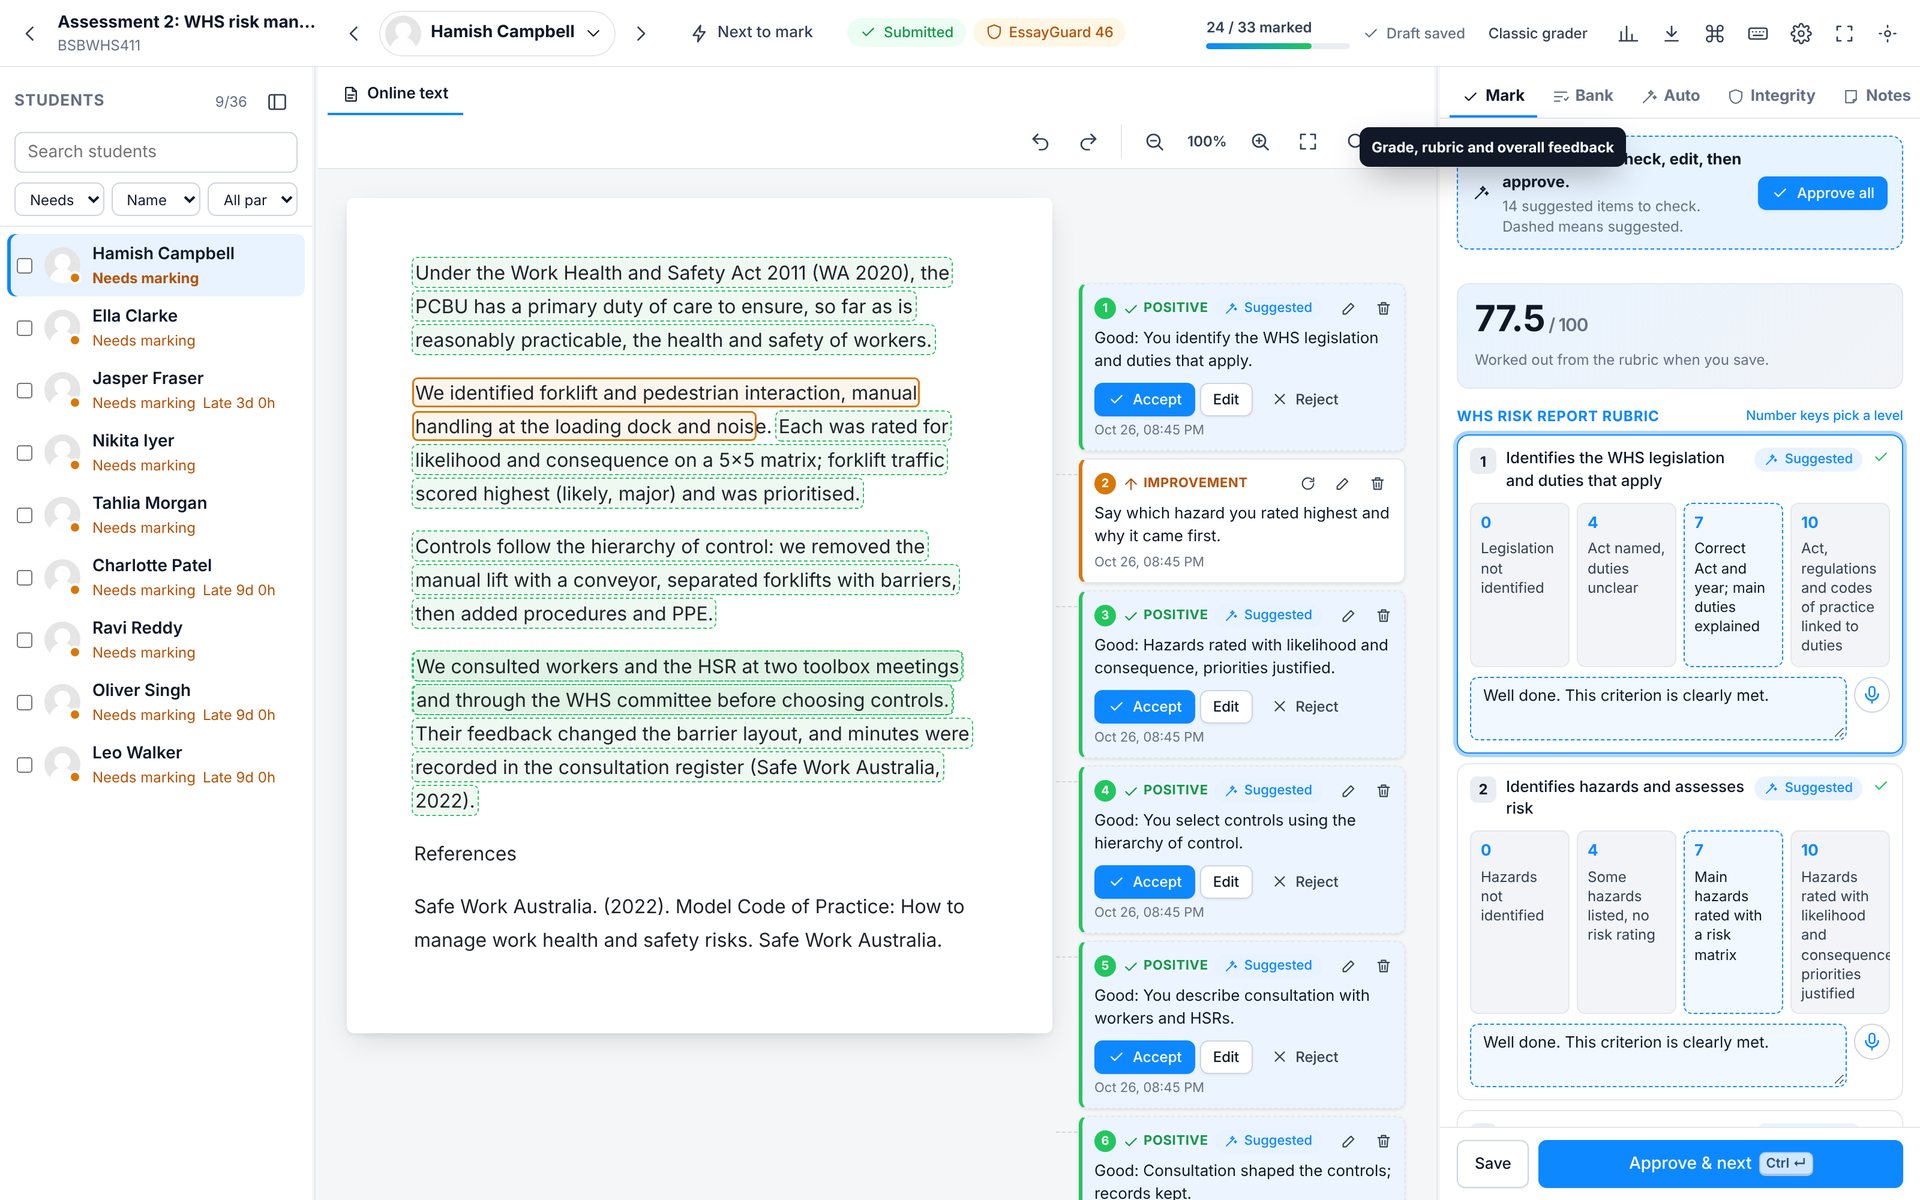Open the Needs filter dropdown
The image size is (1920, 1200).
[59, 200]
